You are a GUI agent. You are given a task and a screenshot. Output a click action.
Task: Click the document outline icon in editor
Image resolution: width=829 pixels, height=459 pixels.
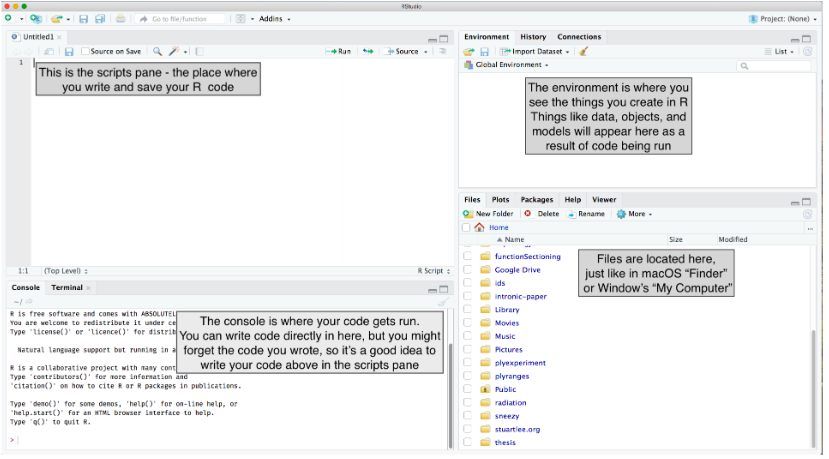pos(443,51)
